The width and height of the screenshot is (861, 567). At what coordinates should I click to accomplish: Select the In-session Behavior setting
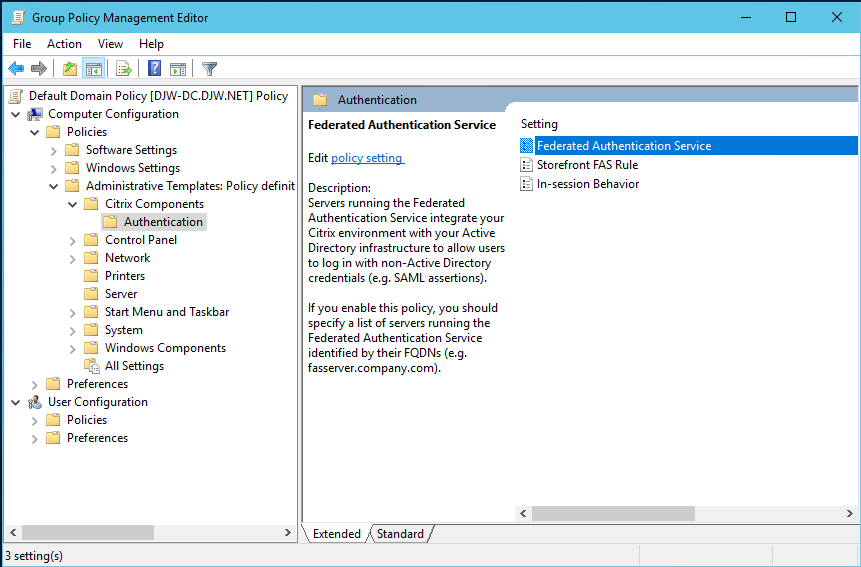(x=587, y=184)
